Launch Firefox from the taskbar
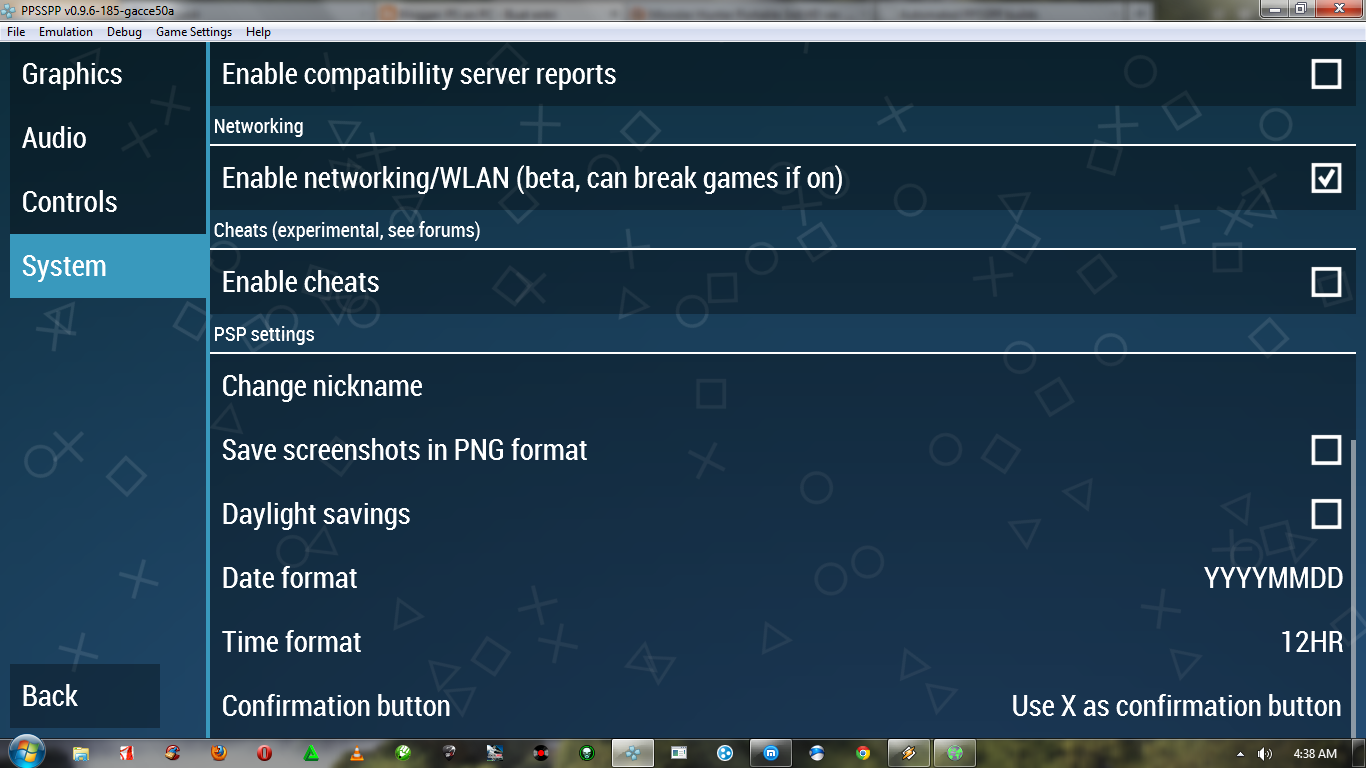This screenshot has width=1366, height=768. click(218, 753)
